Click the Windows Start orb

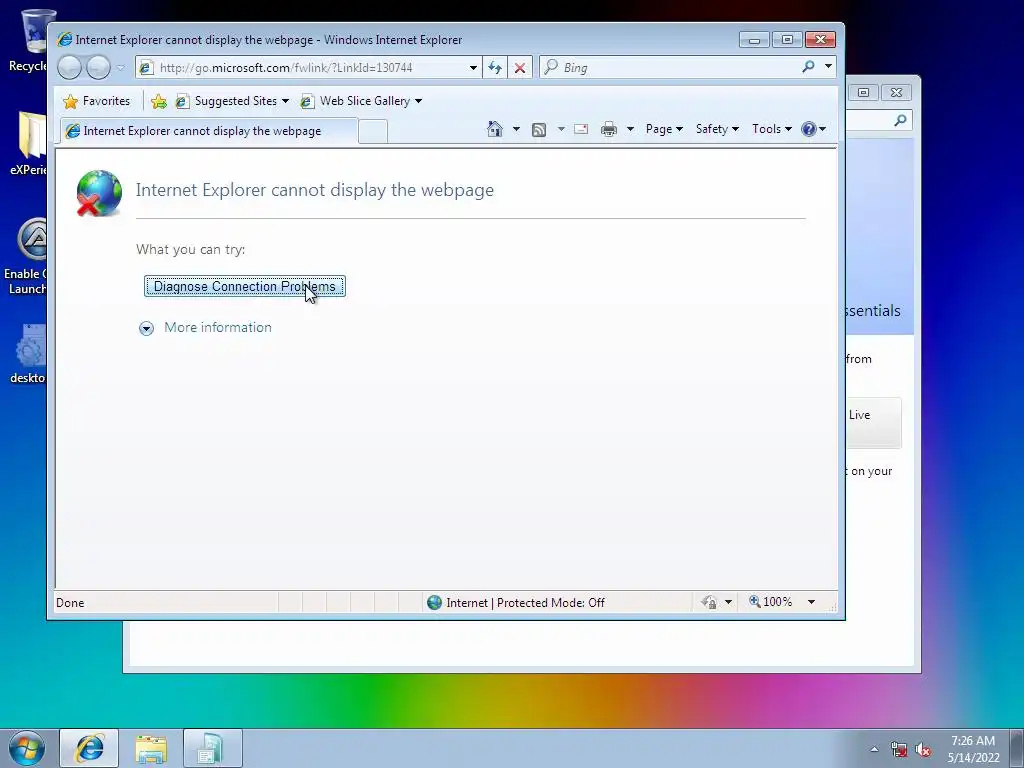pyautogui.click(x=27, y=748)
